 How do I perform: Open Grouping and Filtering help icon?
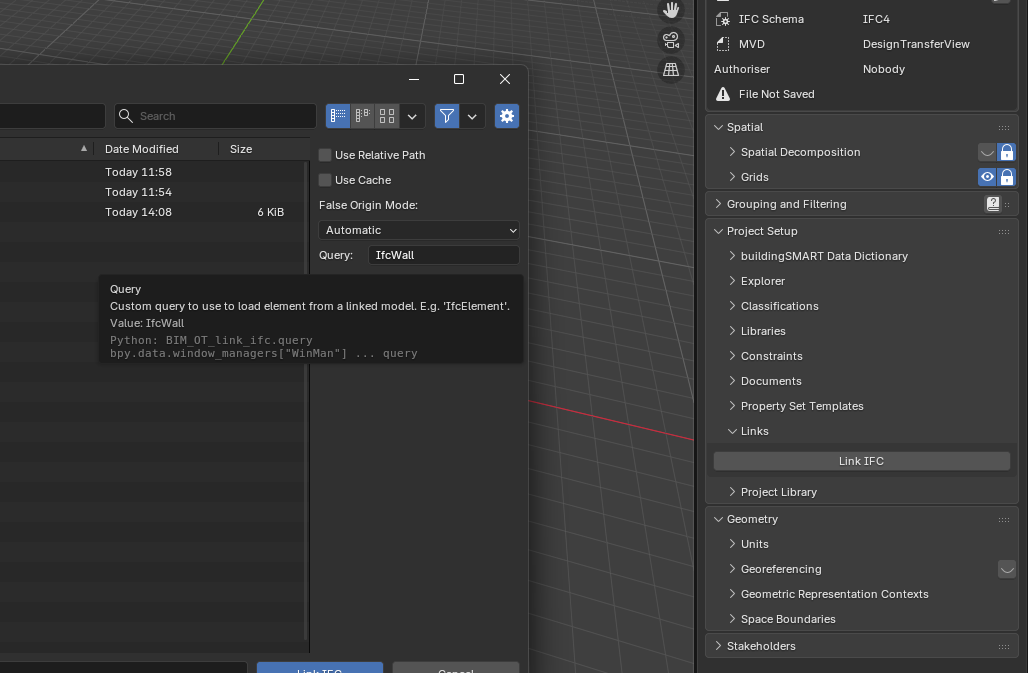coord(993,204)
